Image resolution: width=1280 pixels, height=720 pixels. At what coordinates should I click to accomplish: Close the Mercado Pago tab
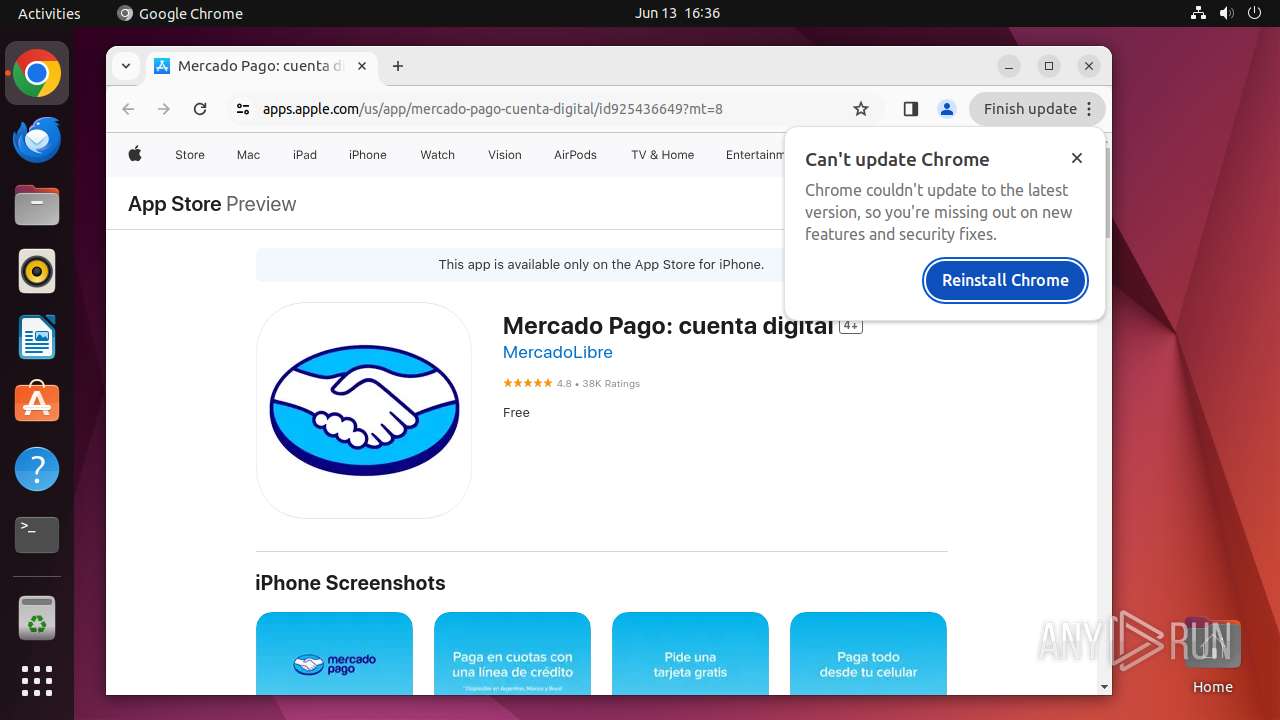tap(362, 66)
